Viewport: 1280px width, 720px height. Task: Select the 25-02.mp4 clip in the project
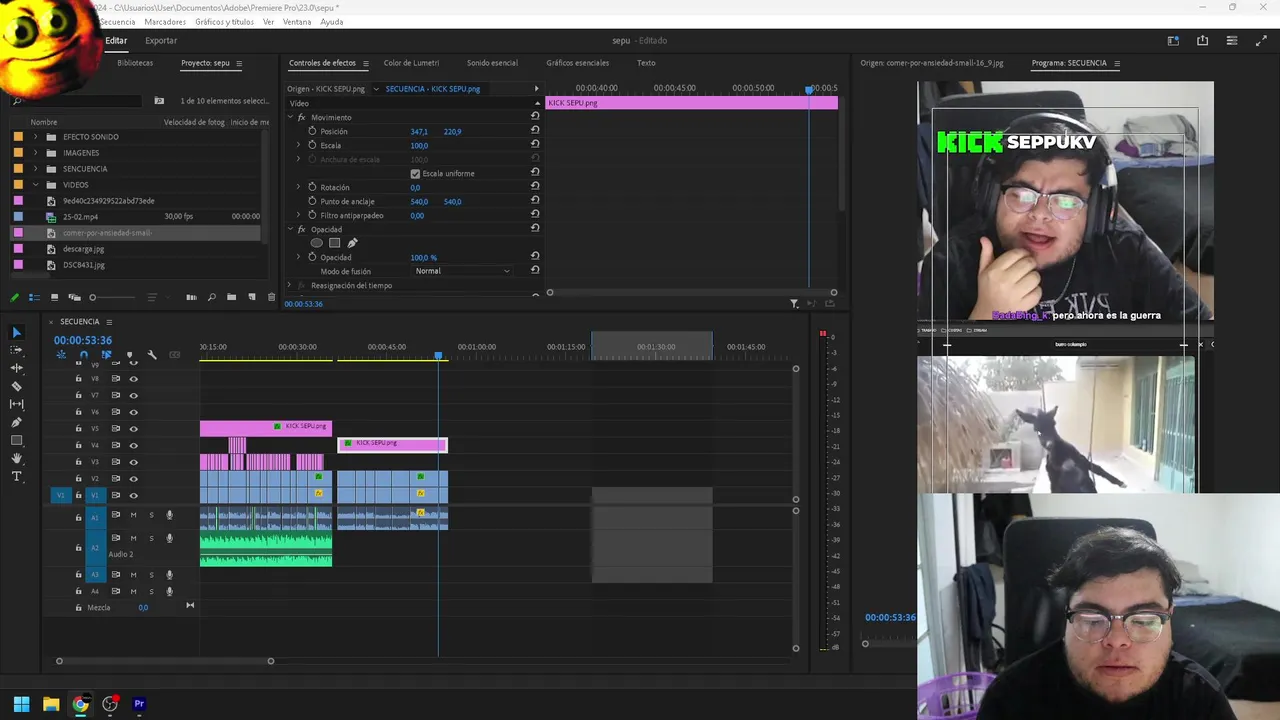[x=80, y=217]
